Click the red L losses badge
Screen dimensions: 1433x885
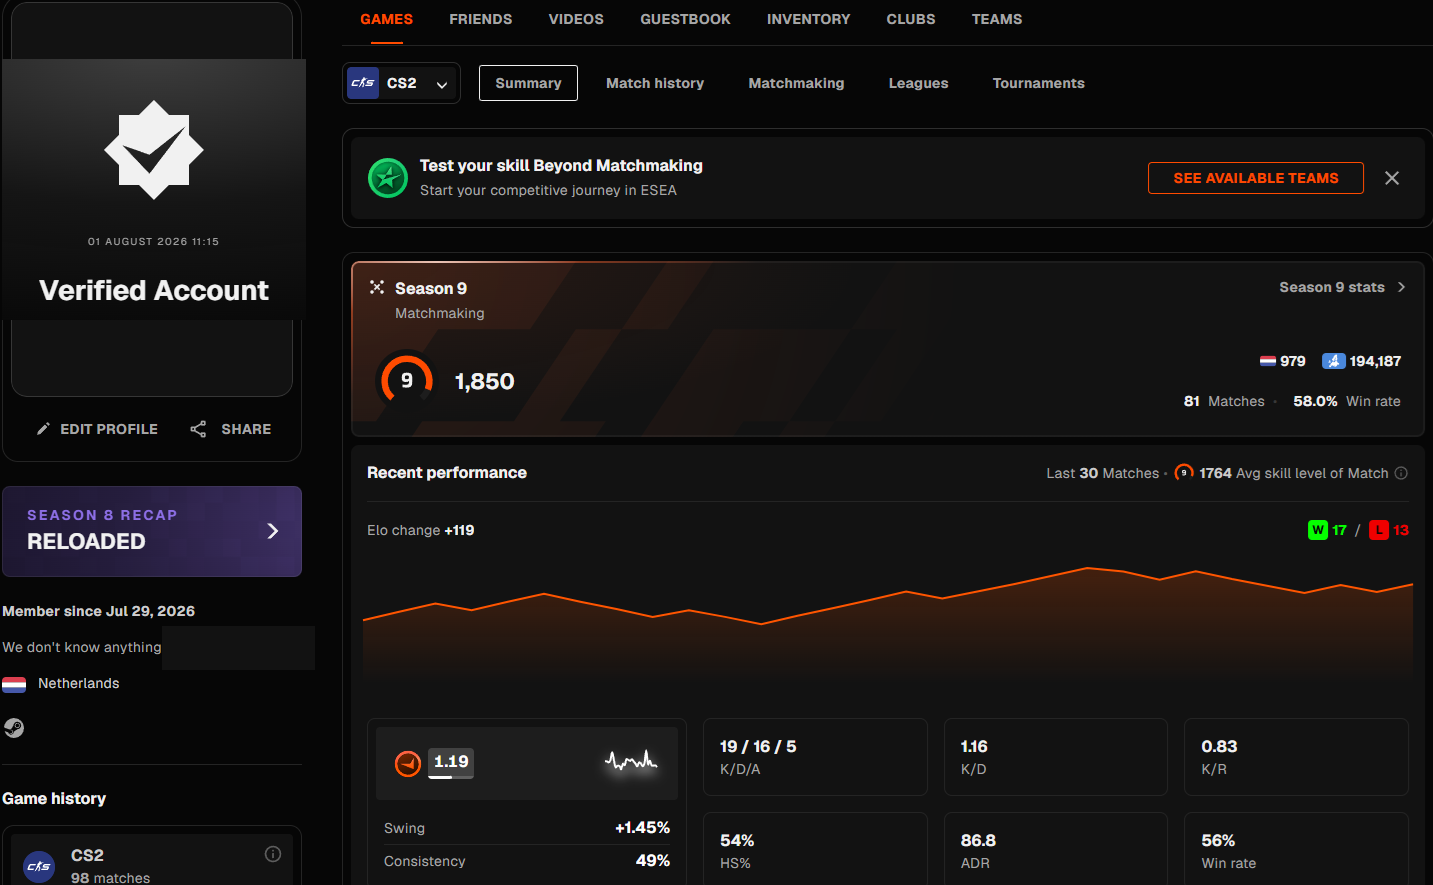[x=1379, y=530]
